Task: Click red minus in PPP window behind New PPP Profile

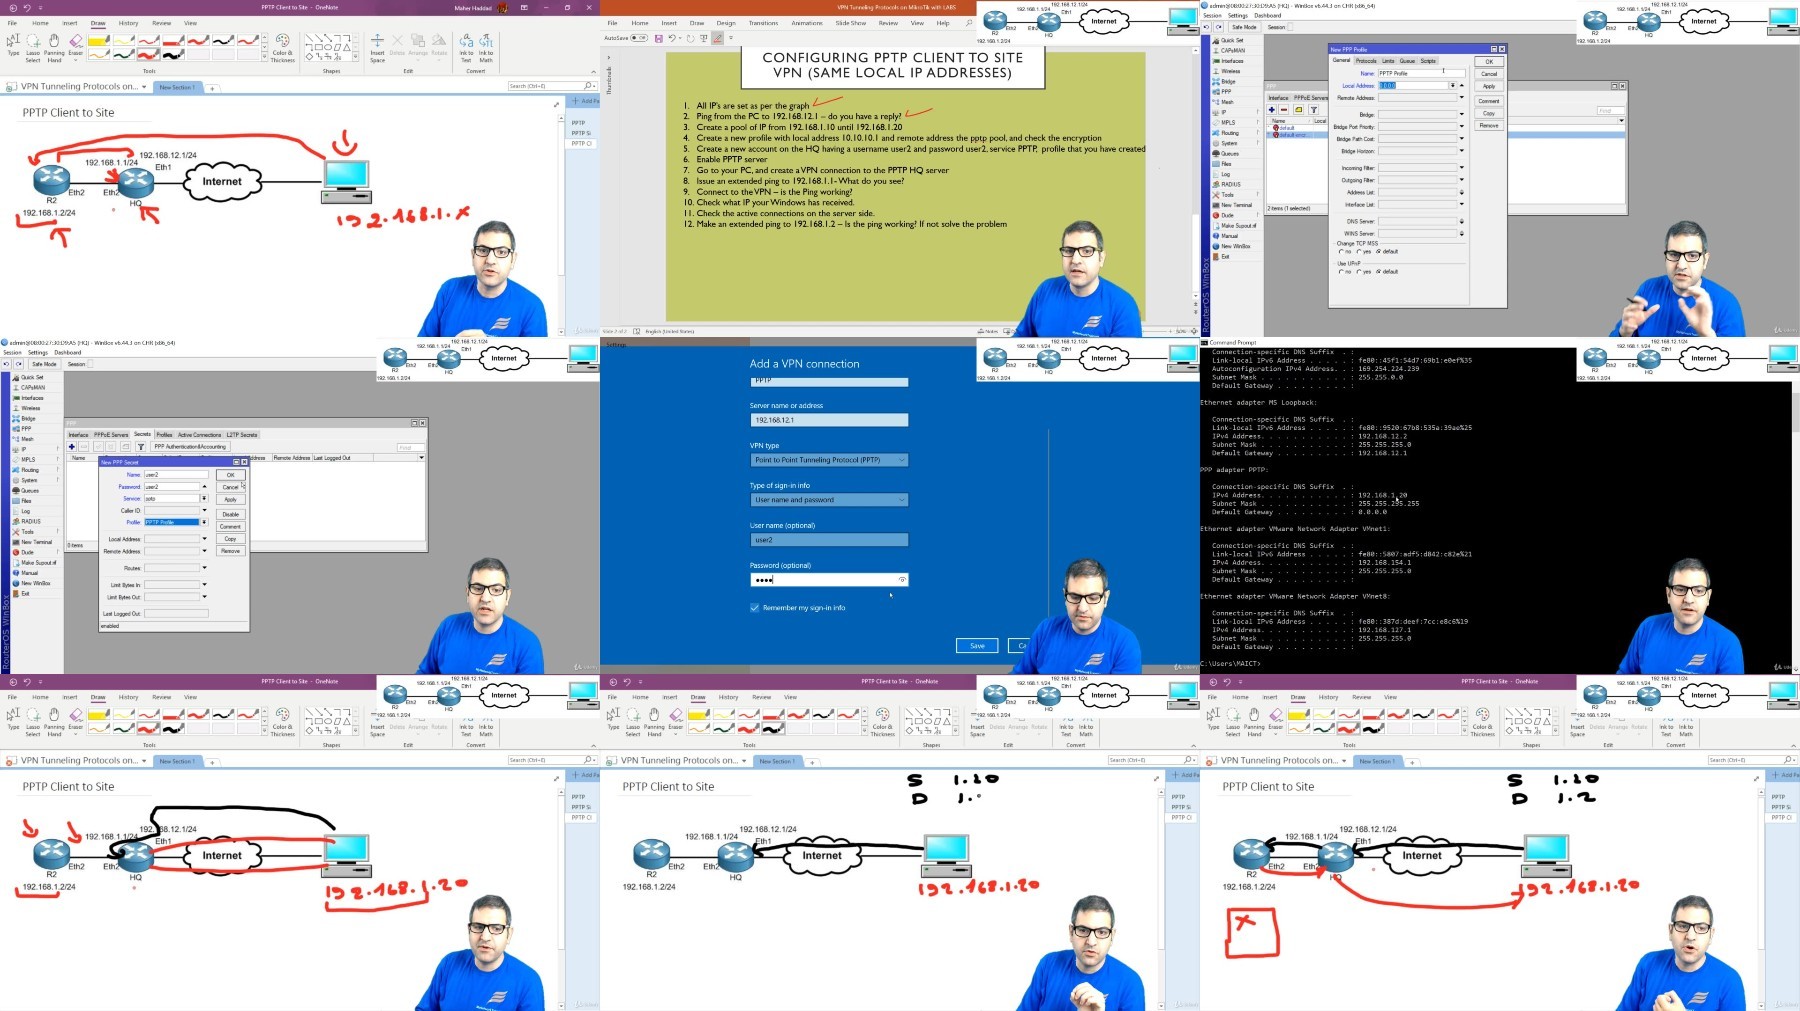Action: (1284, 110)
